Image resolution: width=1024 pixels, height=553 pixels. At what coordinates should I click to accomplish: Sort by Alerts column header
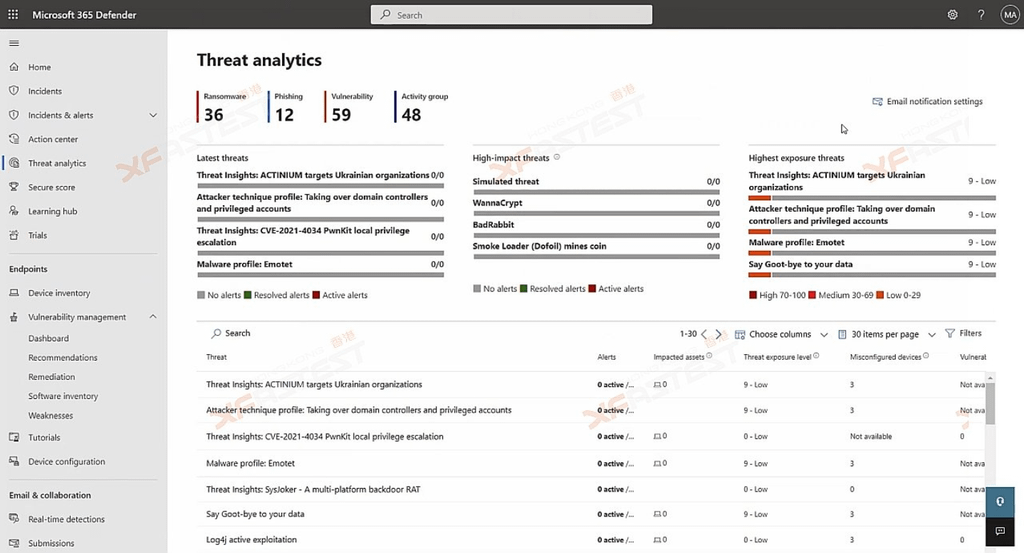click(606, 357)
